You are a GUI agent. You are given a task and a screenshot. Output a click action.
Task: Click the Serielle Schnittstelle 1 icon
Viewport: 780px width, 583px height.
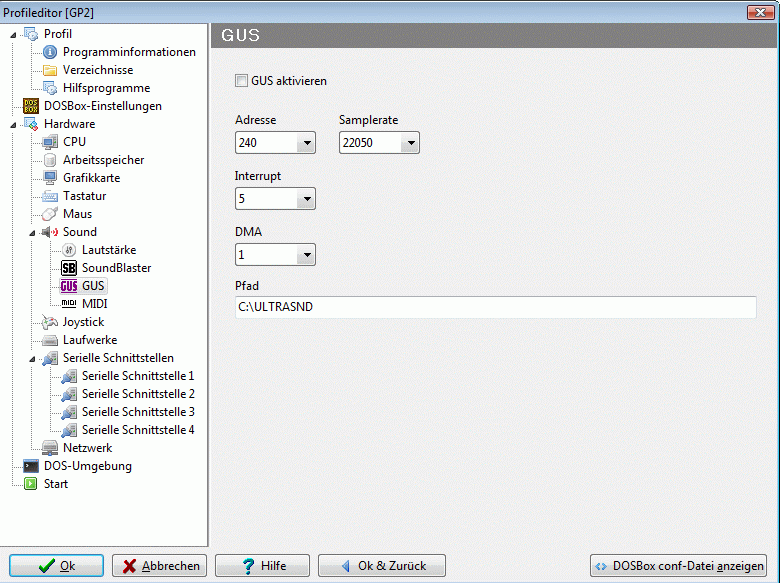69,377
